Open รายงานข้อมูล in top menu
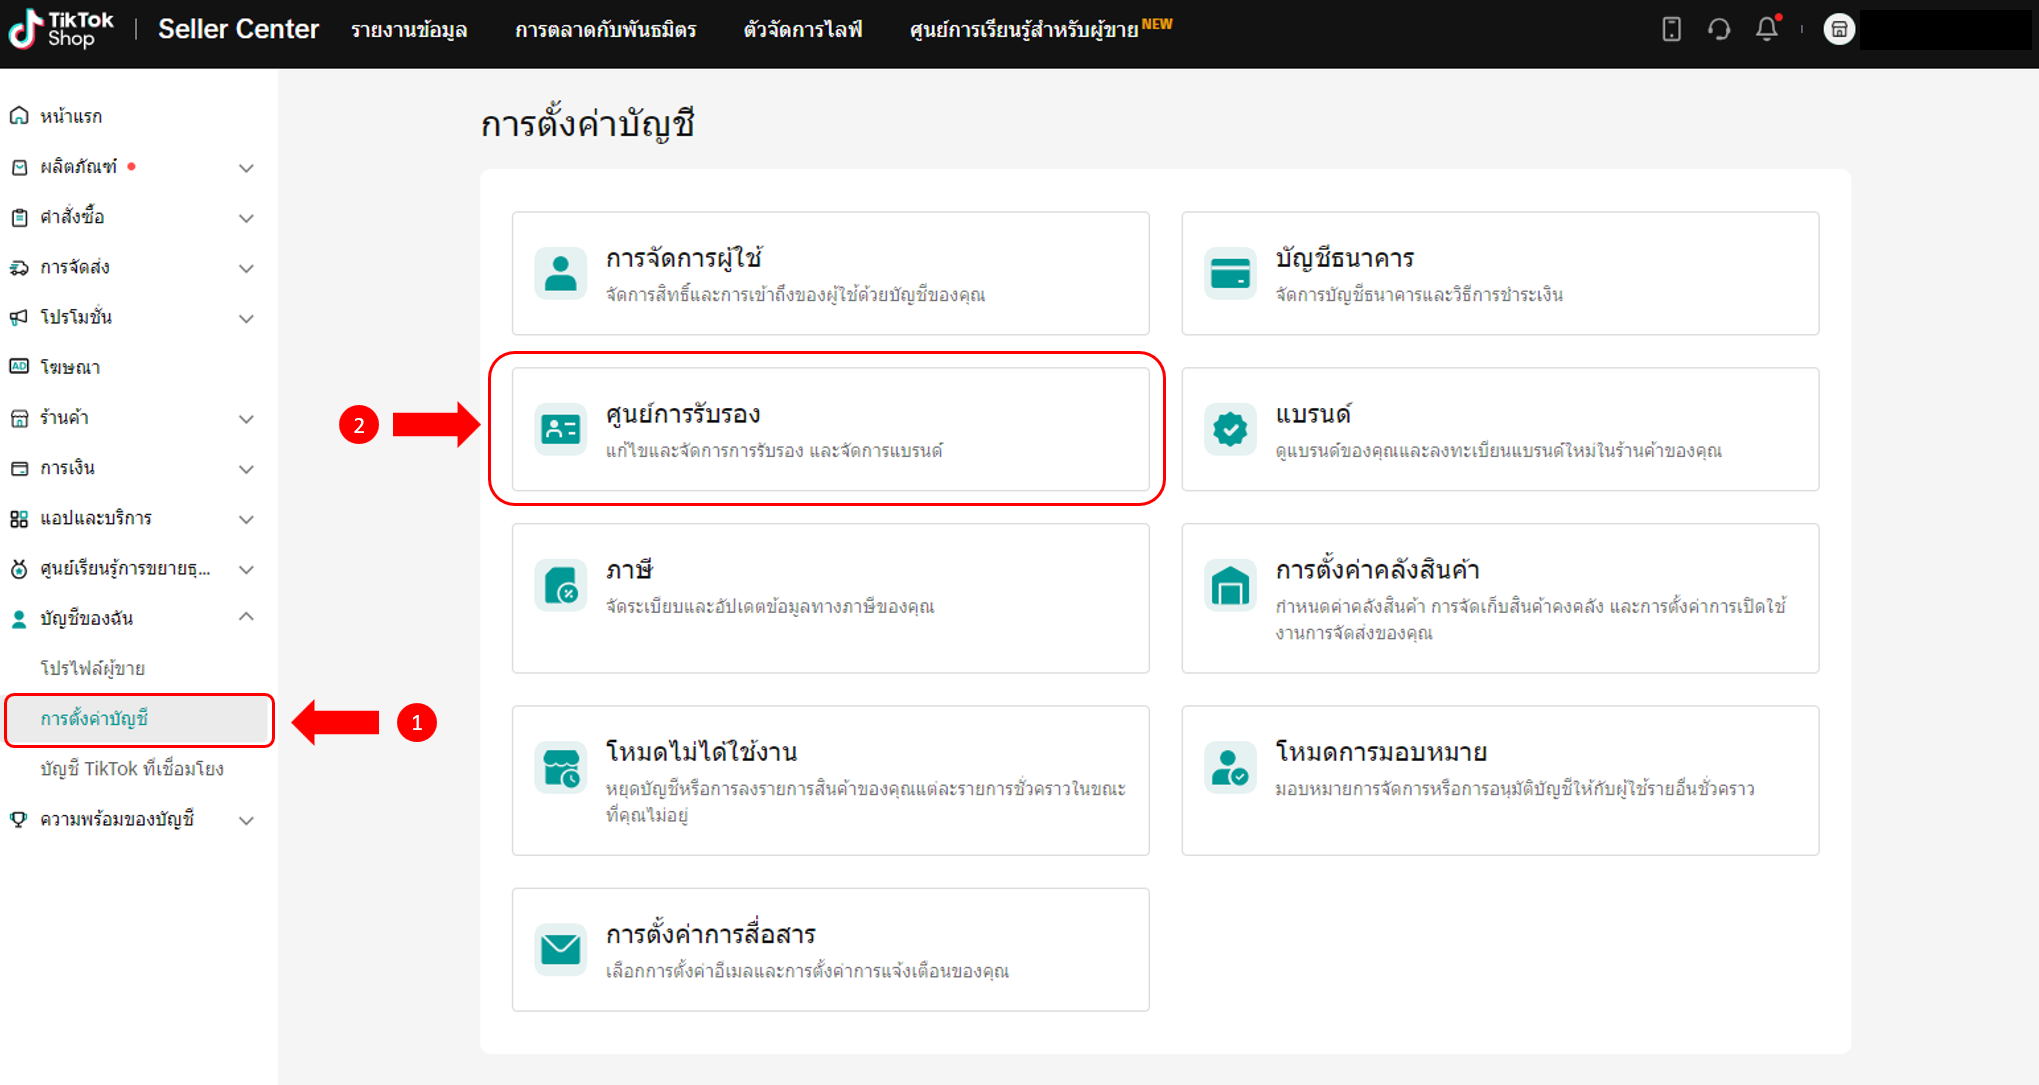Image resolution: width=2039 pixels, height=1085 pixels. (409, 30)
